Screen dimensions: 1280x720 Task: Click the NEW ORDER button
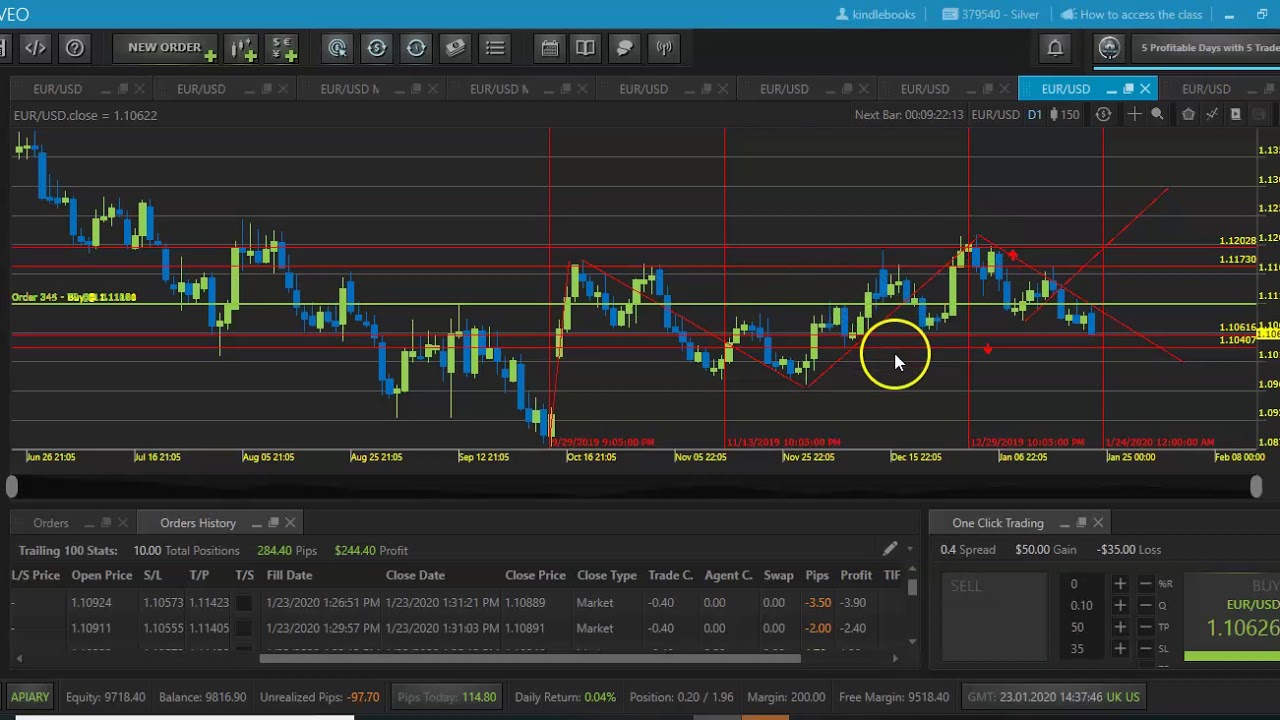[x=164, y=48]
